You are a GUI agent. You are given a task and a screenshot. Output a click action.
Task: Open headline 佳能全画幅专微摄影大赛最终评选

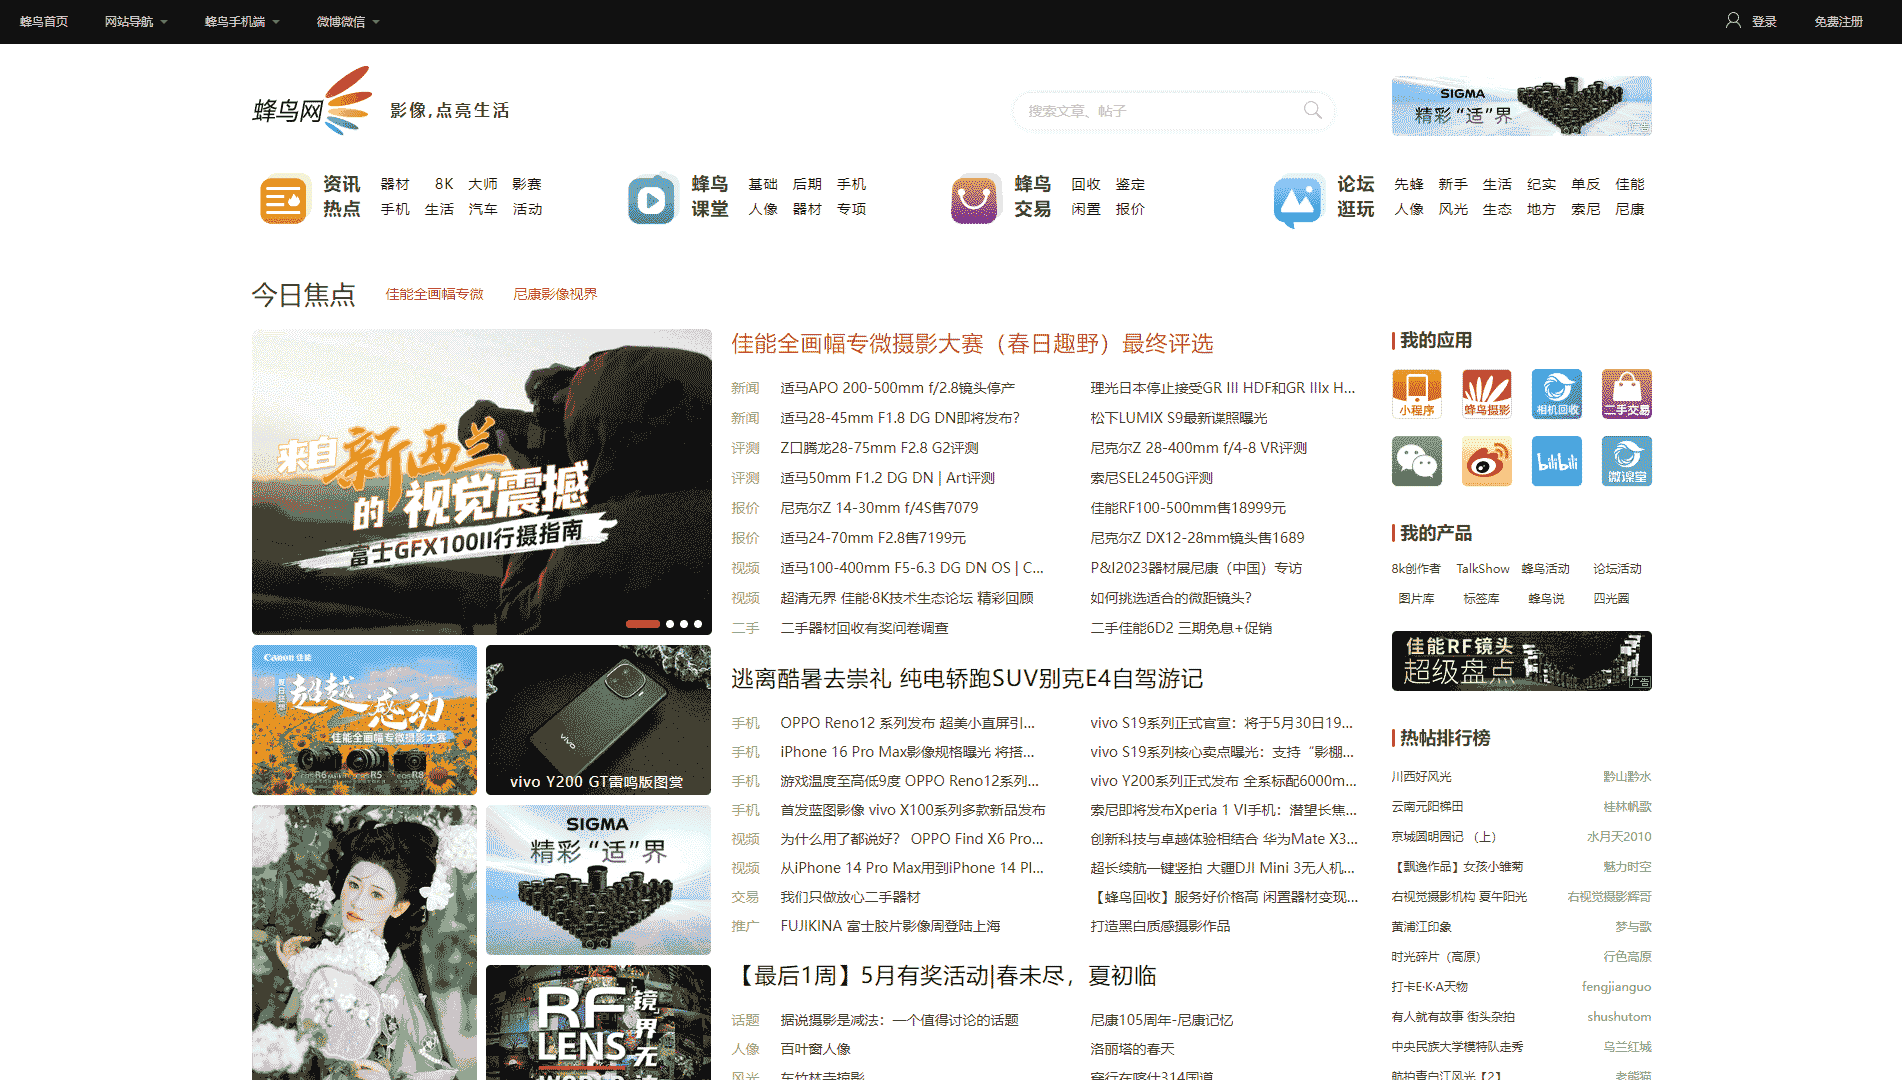[971, 344]
